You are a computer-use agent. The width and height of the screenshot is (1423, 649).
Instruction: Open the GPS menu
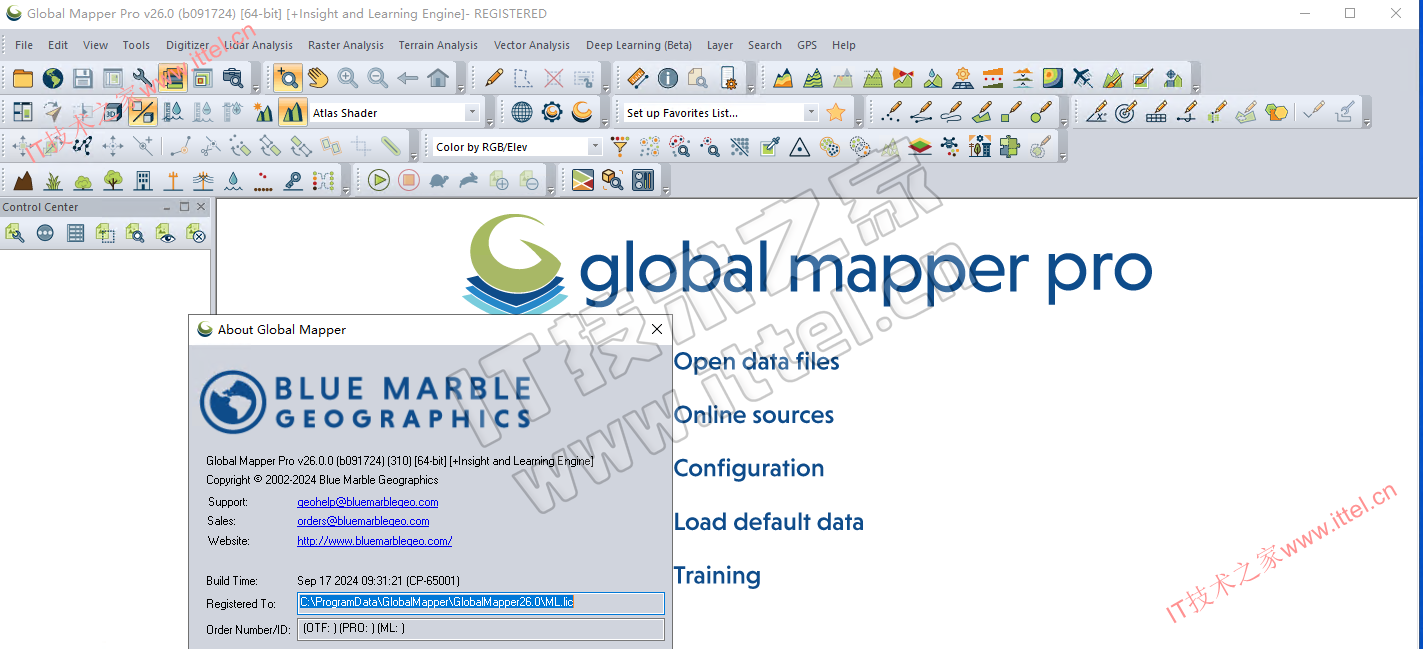pyautogui.click(x=807, y=45)
